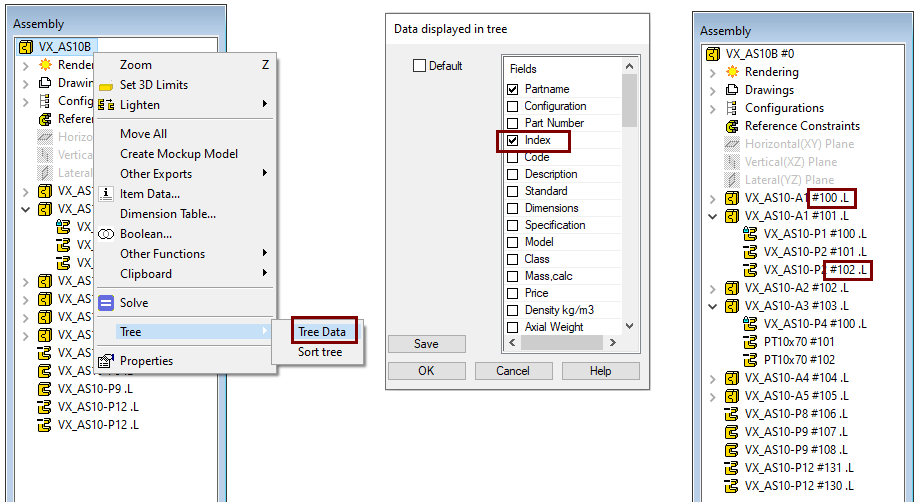Viewport: 920px width, 502px height.
Task: Click the Configurations icon in right tree
Action: (x=732, y=108)
